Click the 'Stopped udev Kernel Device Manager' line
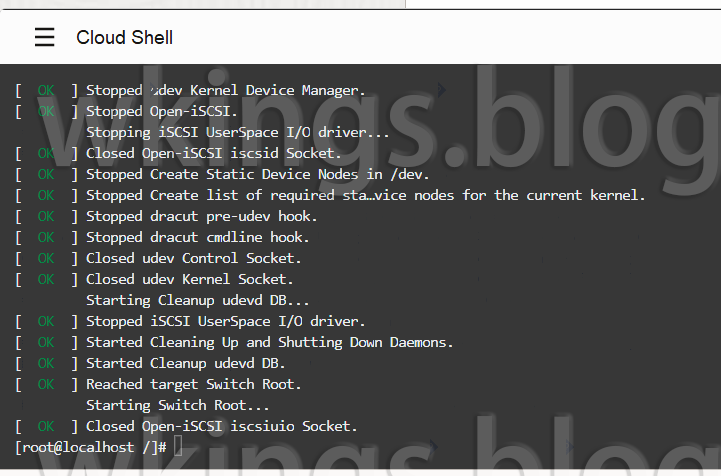Screen dimensions: 721x476 coord(190,91)
